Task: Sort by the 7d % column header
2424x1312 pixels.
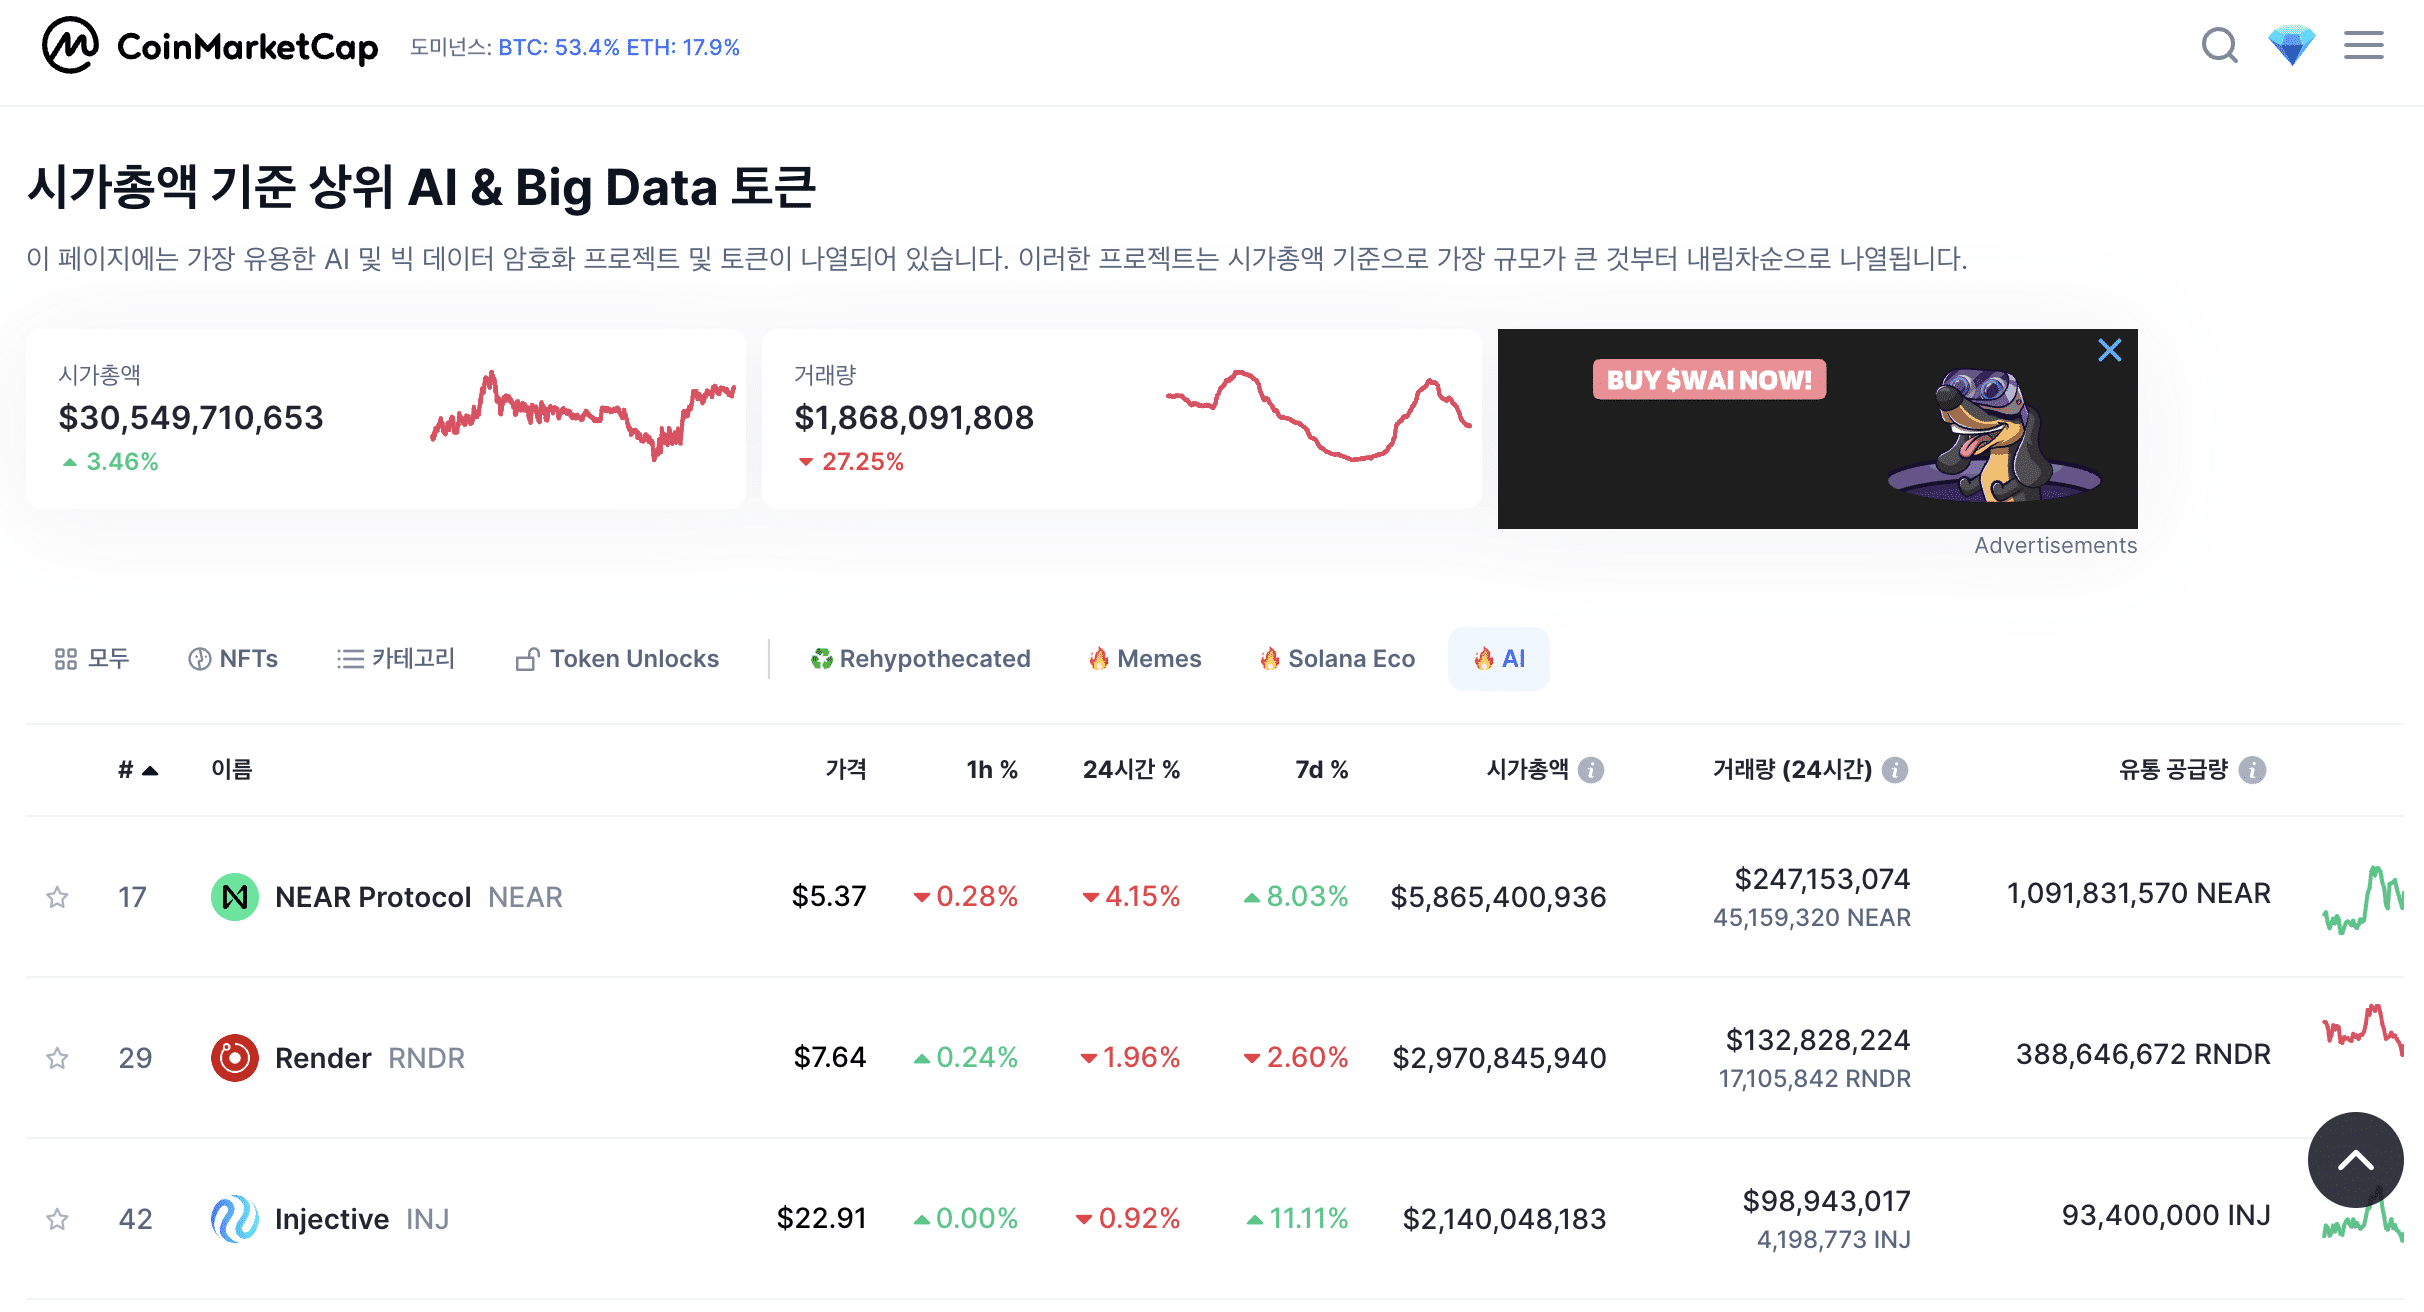Action: tap(1322, 770)
